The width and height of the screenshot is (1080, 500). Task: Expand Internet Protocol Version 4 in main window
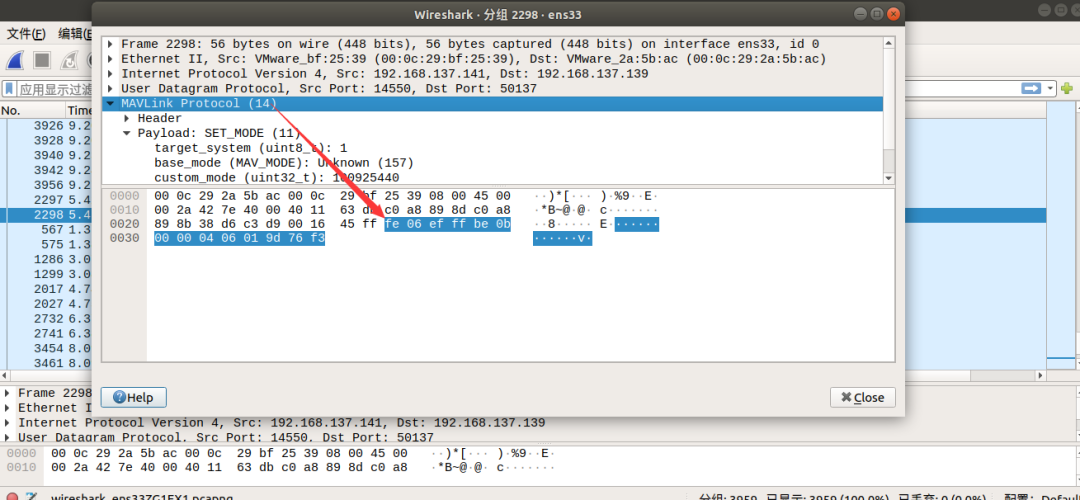(7, 423)
